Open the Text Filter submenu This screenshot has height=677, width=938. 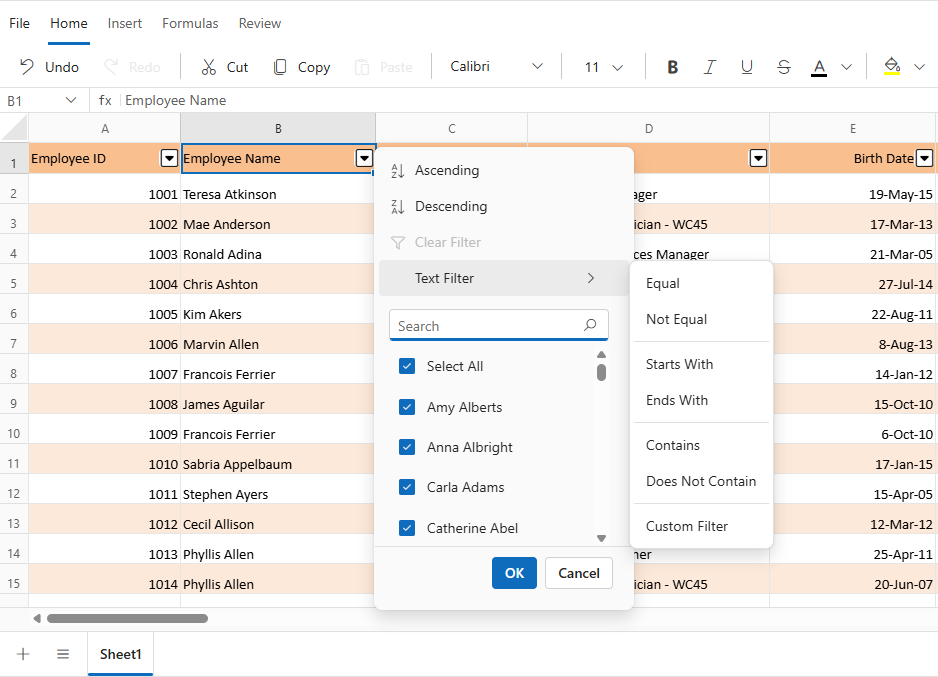pos(503,278)
